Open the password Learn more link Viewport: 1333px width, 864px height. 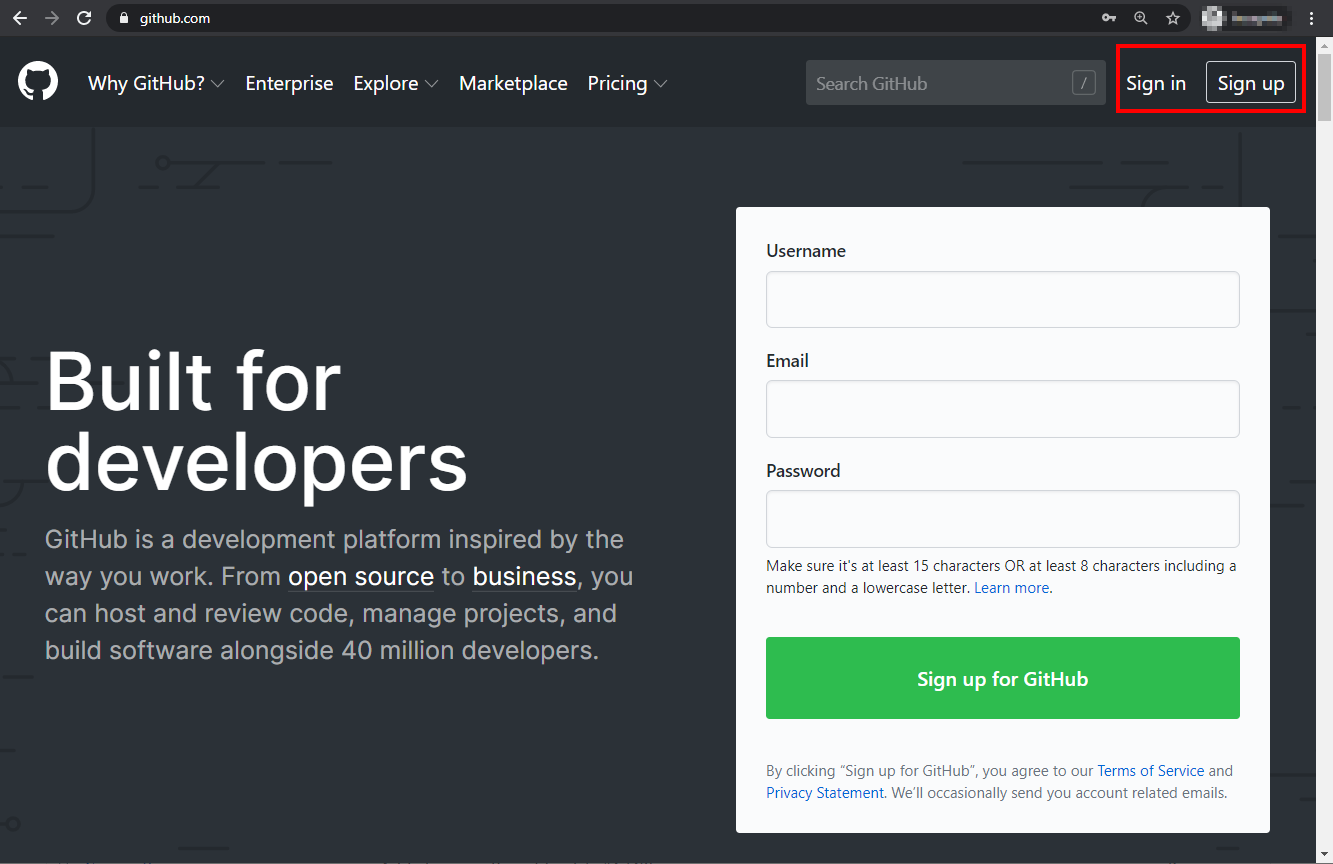pos(1011,587)
